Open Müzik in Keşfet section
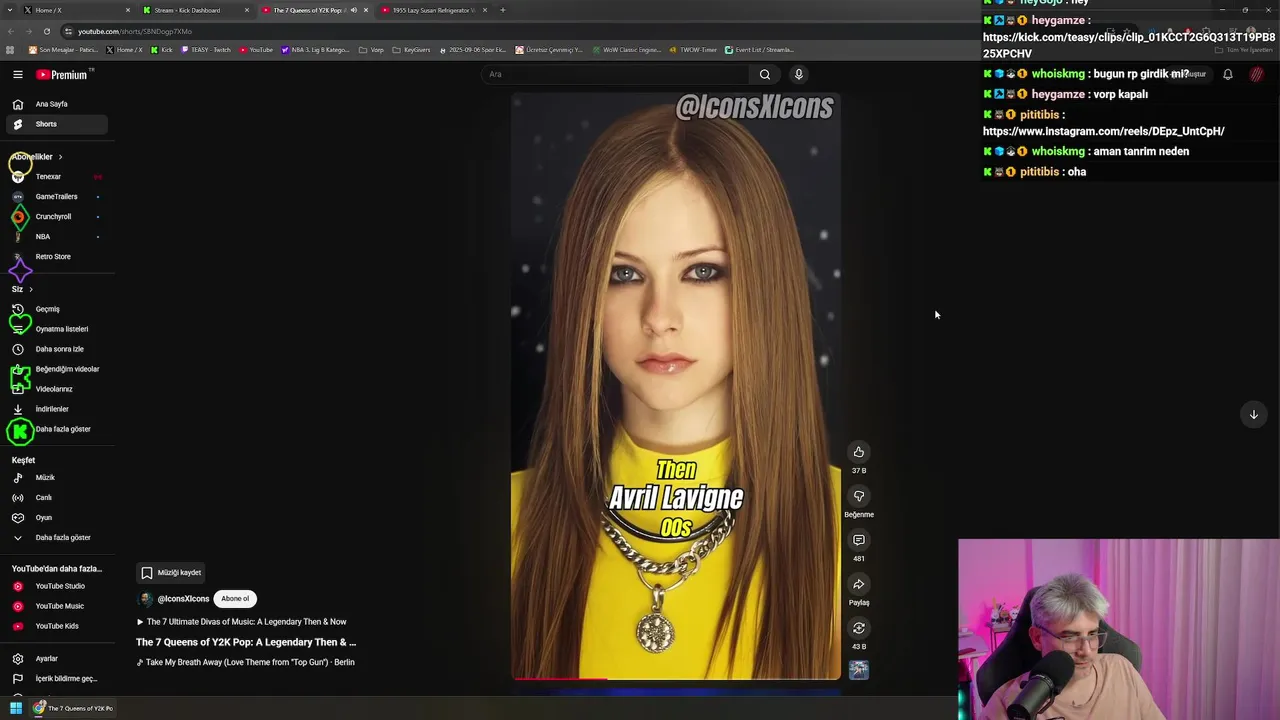The width and height of the screenshot is (1280, 720). 58,478
